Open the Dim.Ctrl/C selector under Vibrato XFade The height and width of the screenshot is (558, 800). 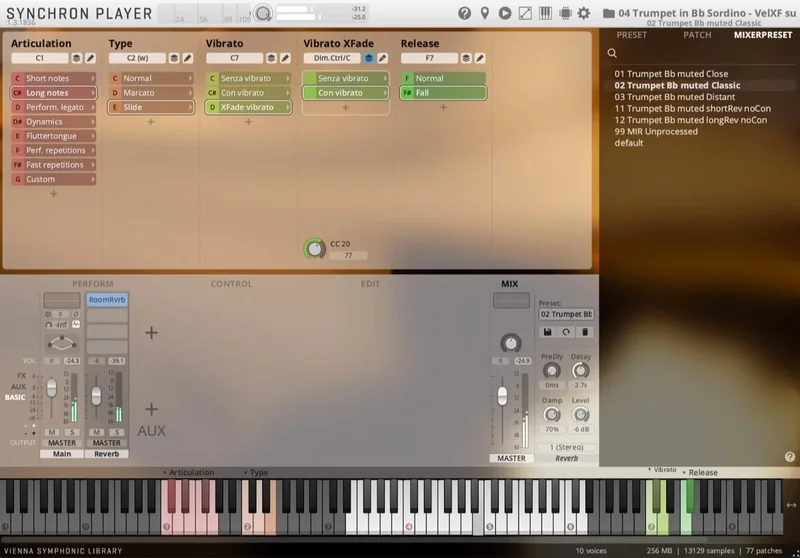tap(332, 58)
